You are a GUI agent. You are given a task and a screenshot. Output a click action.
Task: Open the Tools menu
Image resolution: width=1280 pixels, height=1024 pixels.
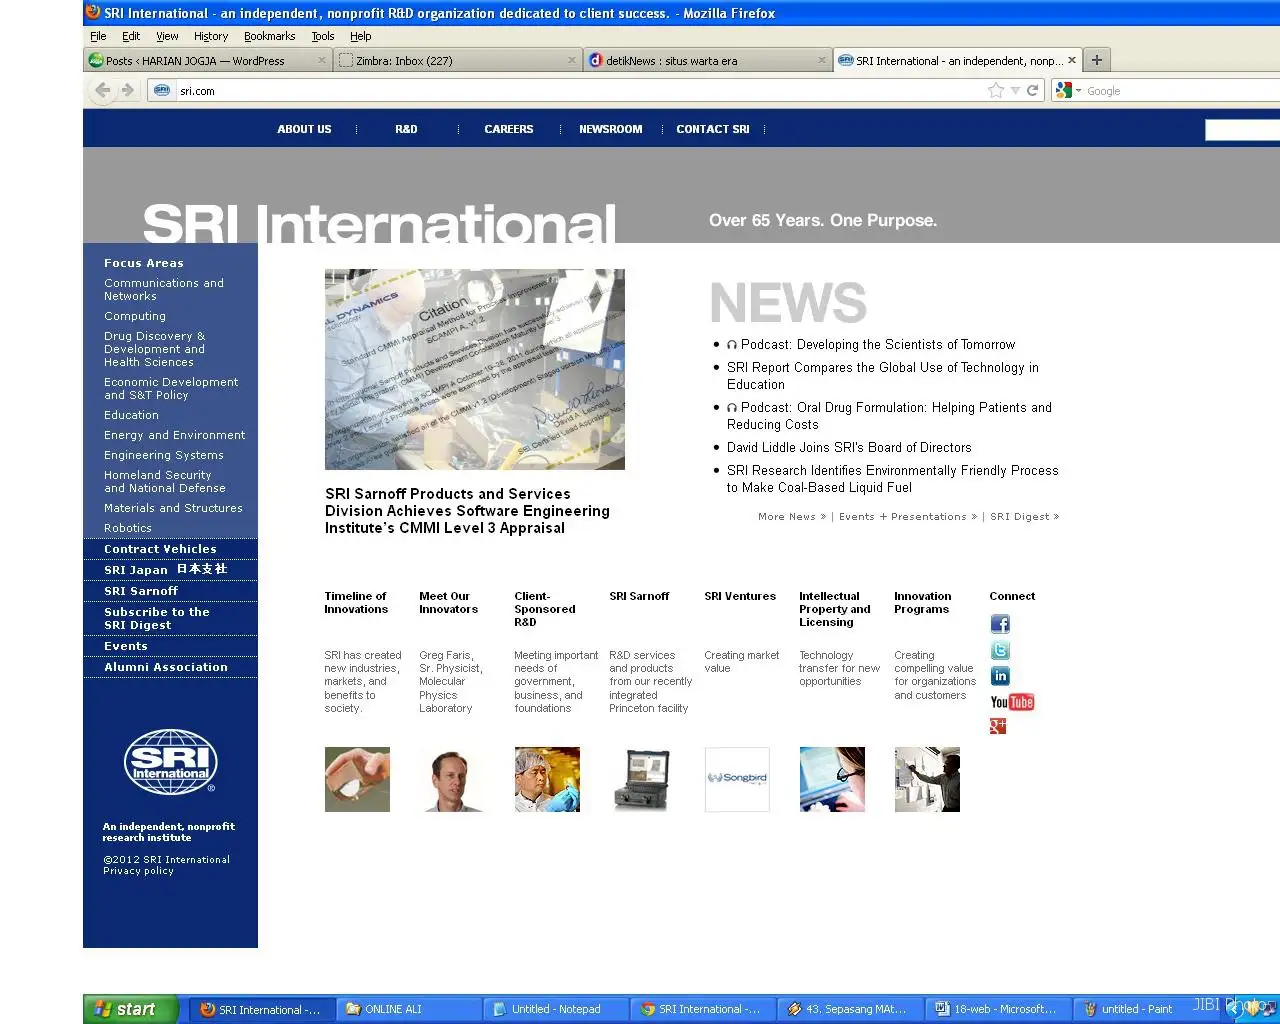pyautogui.click(x=323, y=36)
